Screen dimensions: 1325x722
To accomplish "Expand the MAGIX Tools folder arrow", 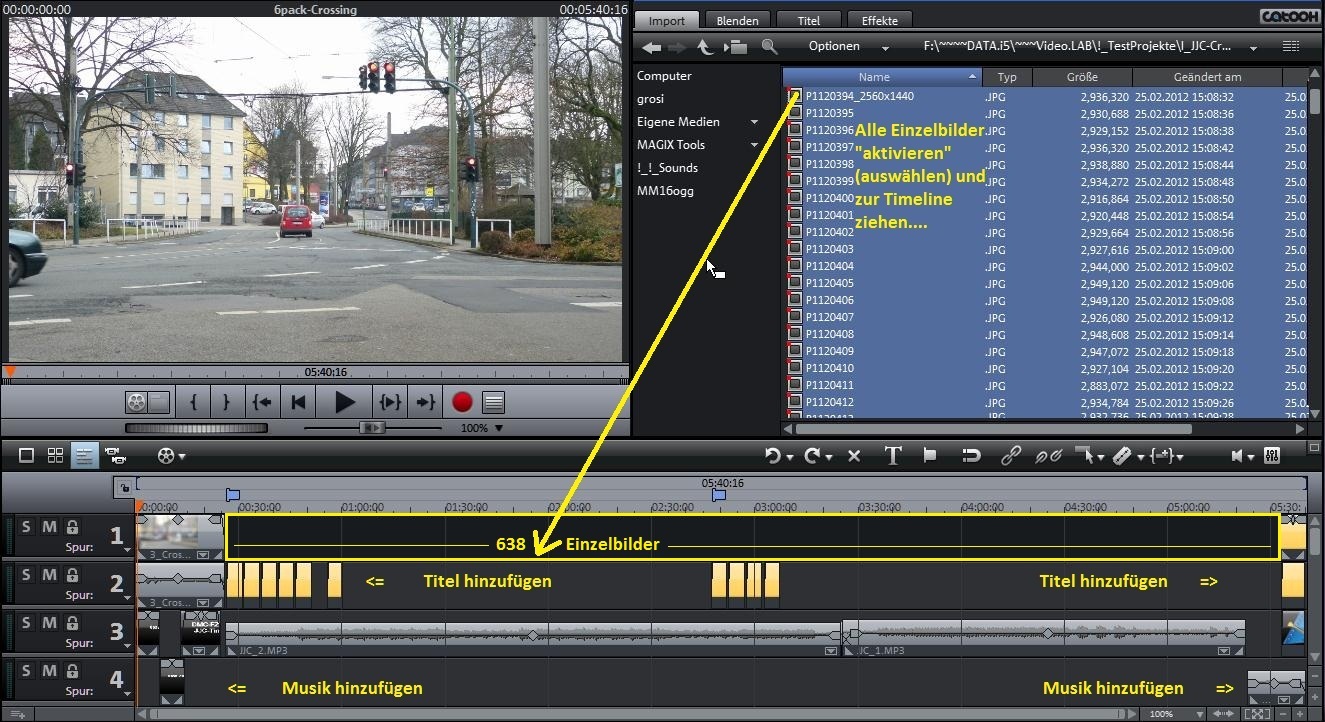I will 755,145.
